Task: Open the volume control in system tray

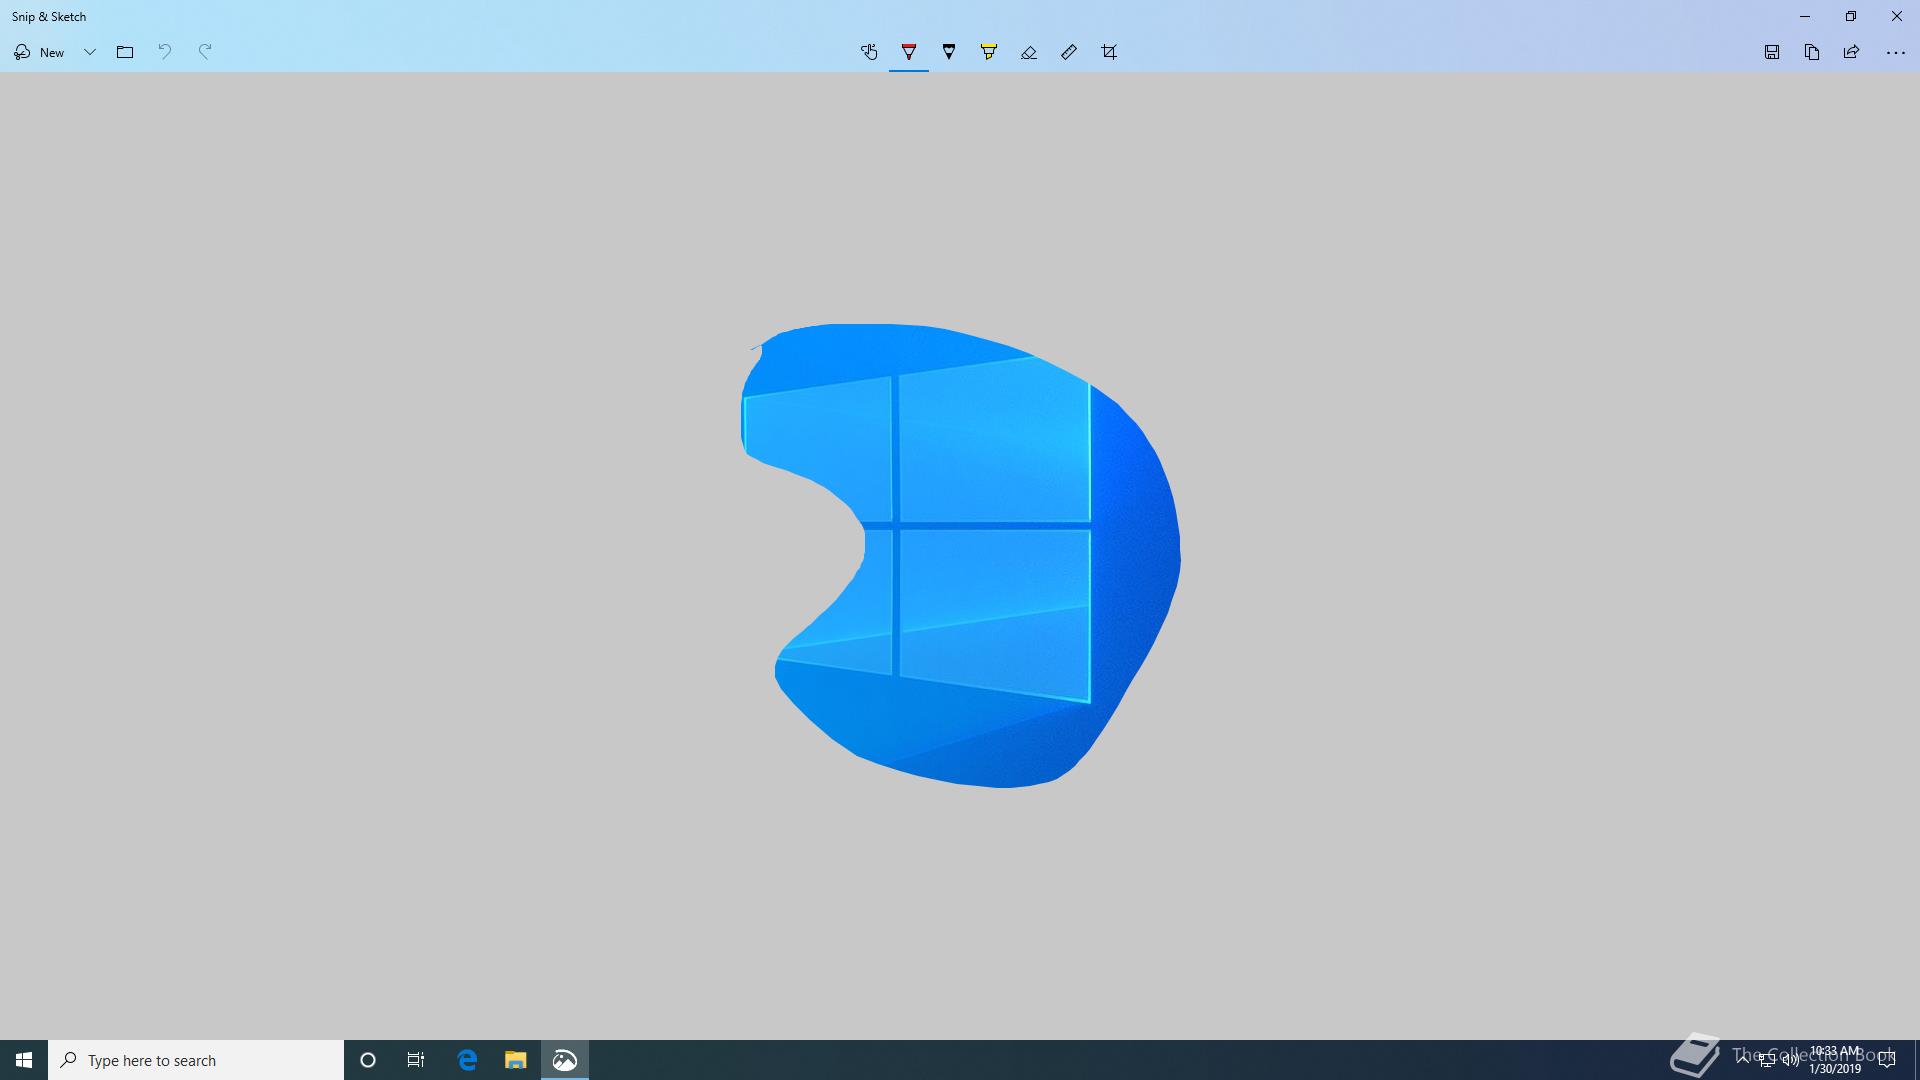Action: (x=1791, y=1060)
